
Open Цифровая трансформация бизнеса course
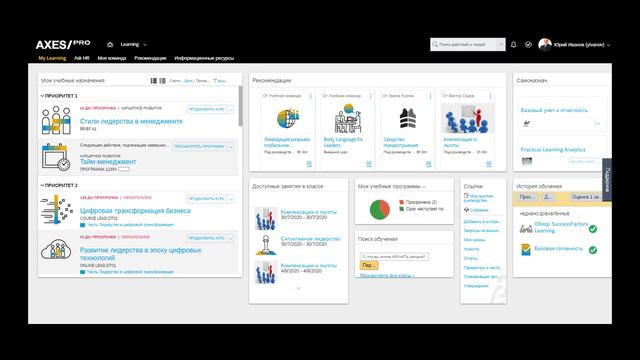pos(135,211)
